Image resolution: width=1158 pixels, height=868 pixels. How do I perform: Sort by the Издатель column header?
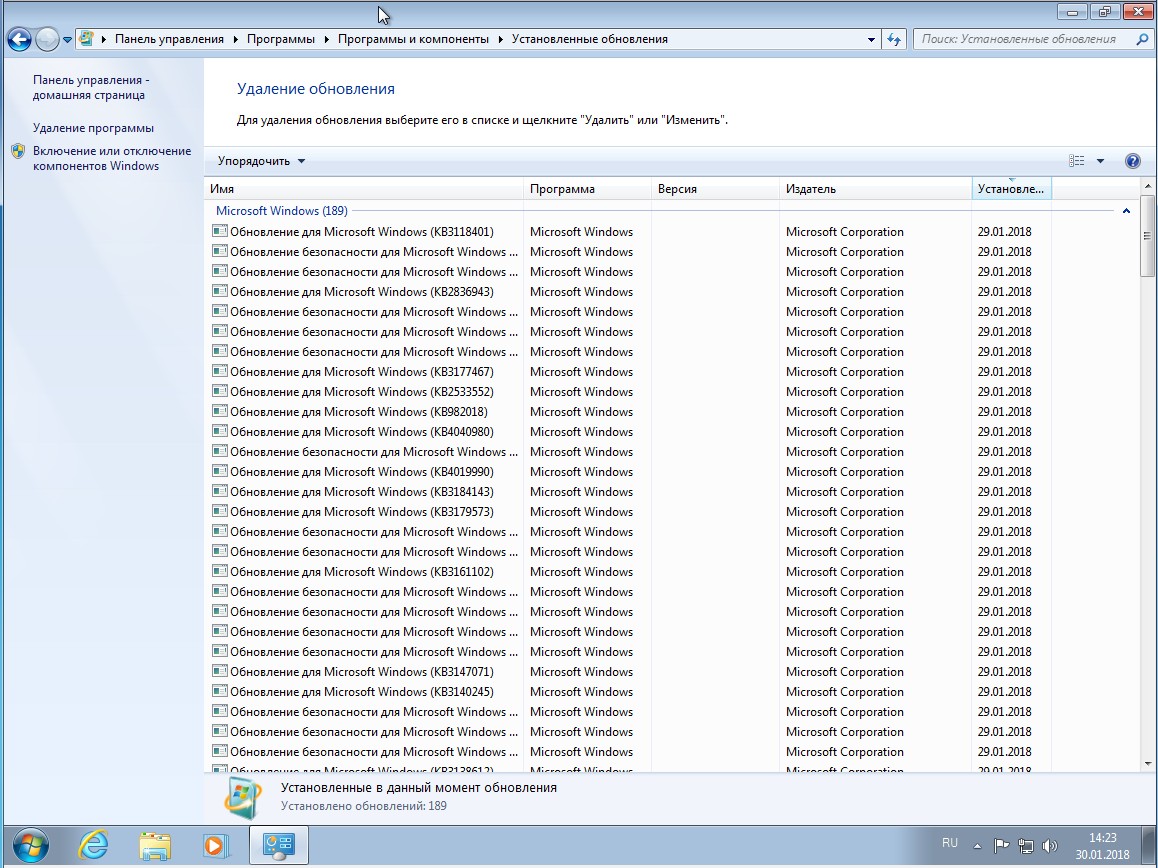tap(875, 189)
